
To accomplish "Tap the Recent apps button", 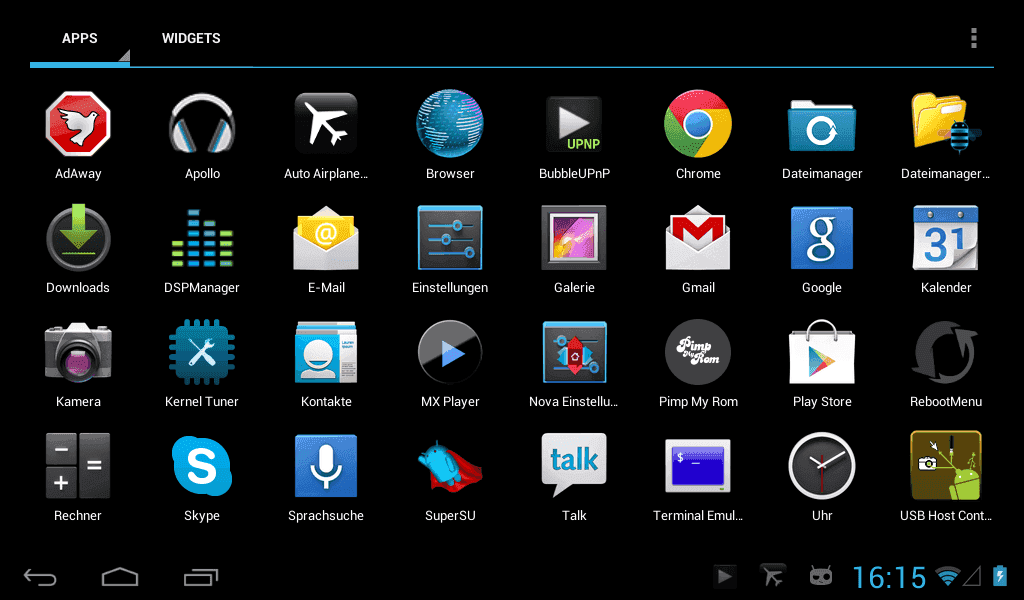I will [x=200, y=577].
